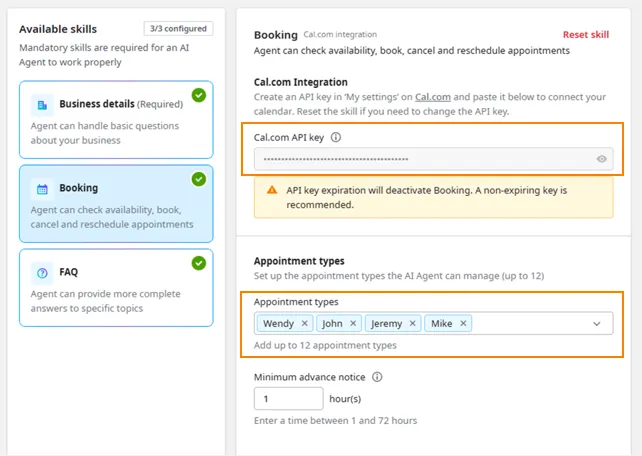
Task: Open the FAQ skill card
Action: [116, 288]
